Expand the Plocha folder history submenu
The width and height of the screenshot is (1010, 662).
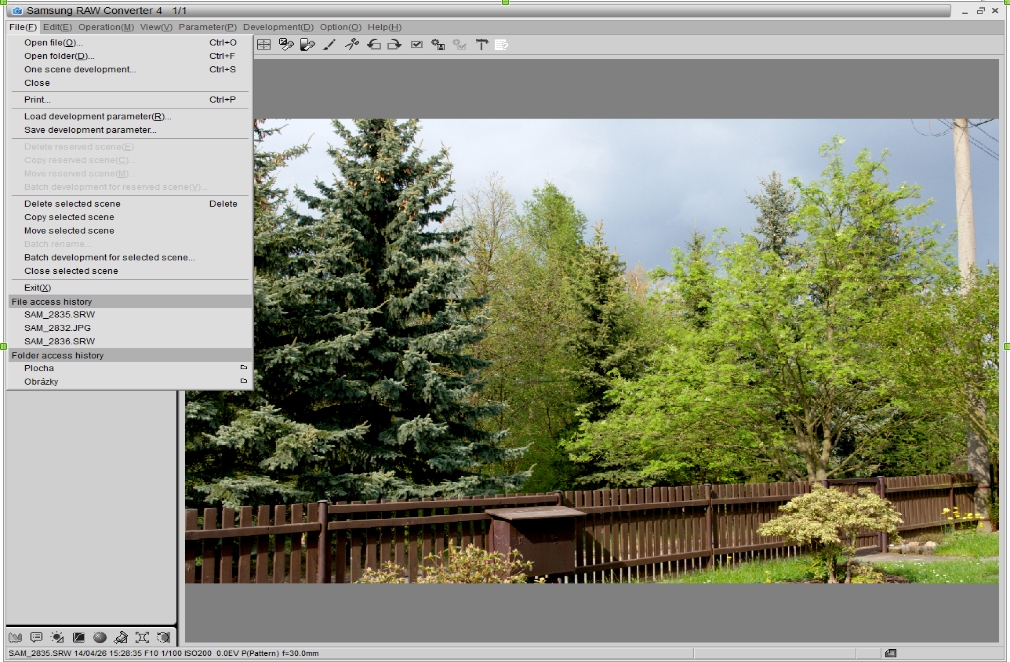click(40, 368)
